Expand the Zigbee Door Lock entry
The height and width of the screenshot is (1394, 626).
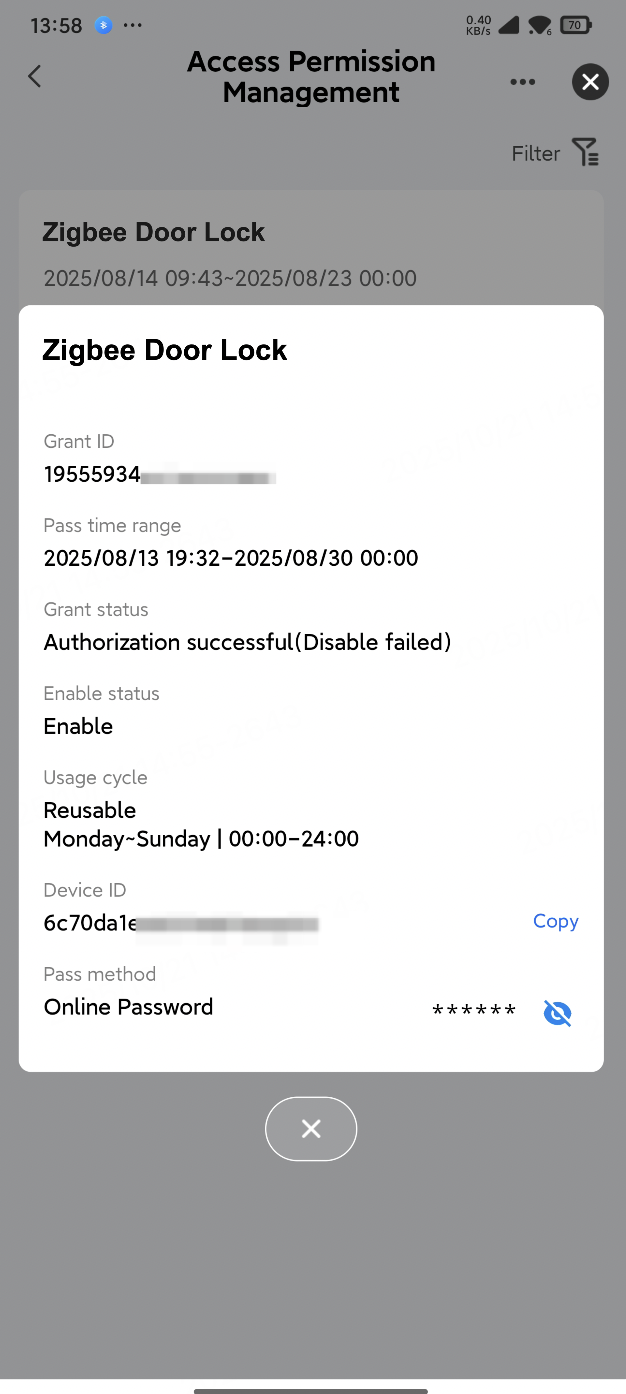tap(154, 232)
